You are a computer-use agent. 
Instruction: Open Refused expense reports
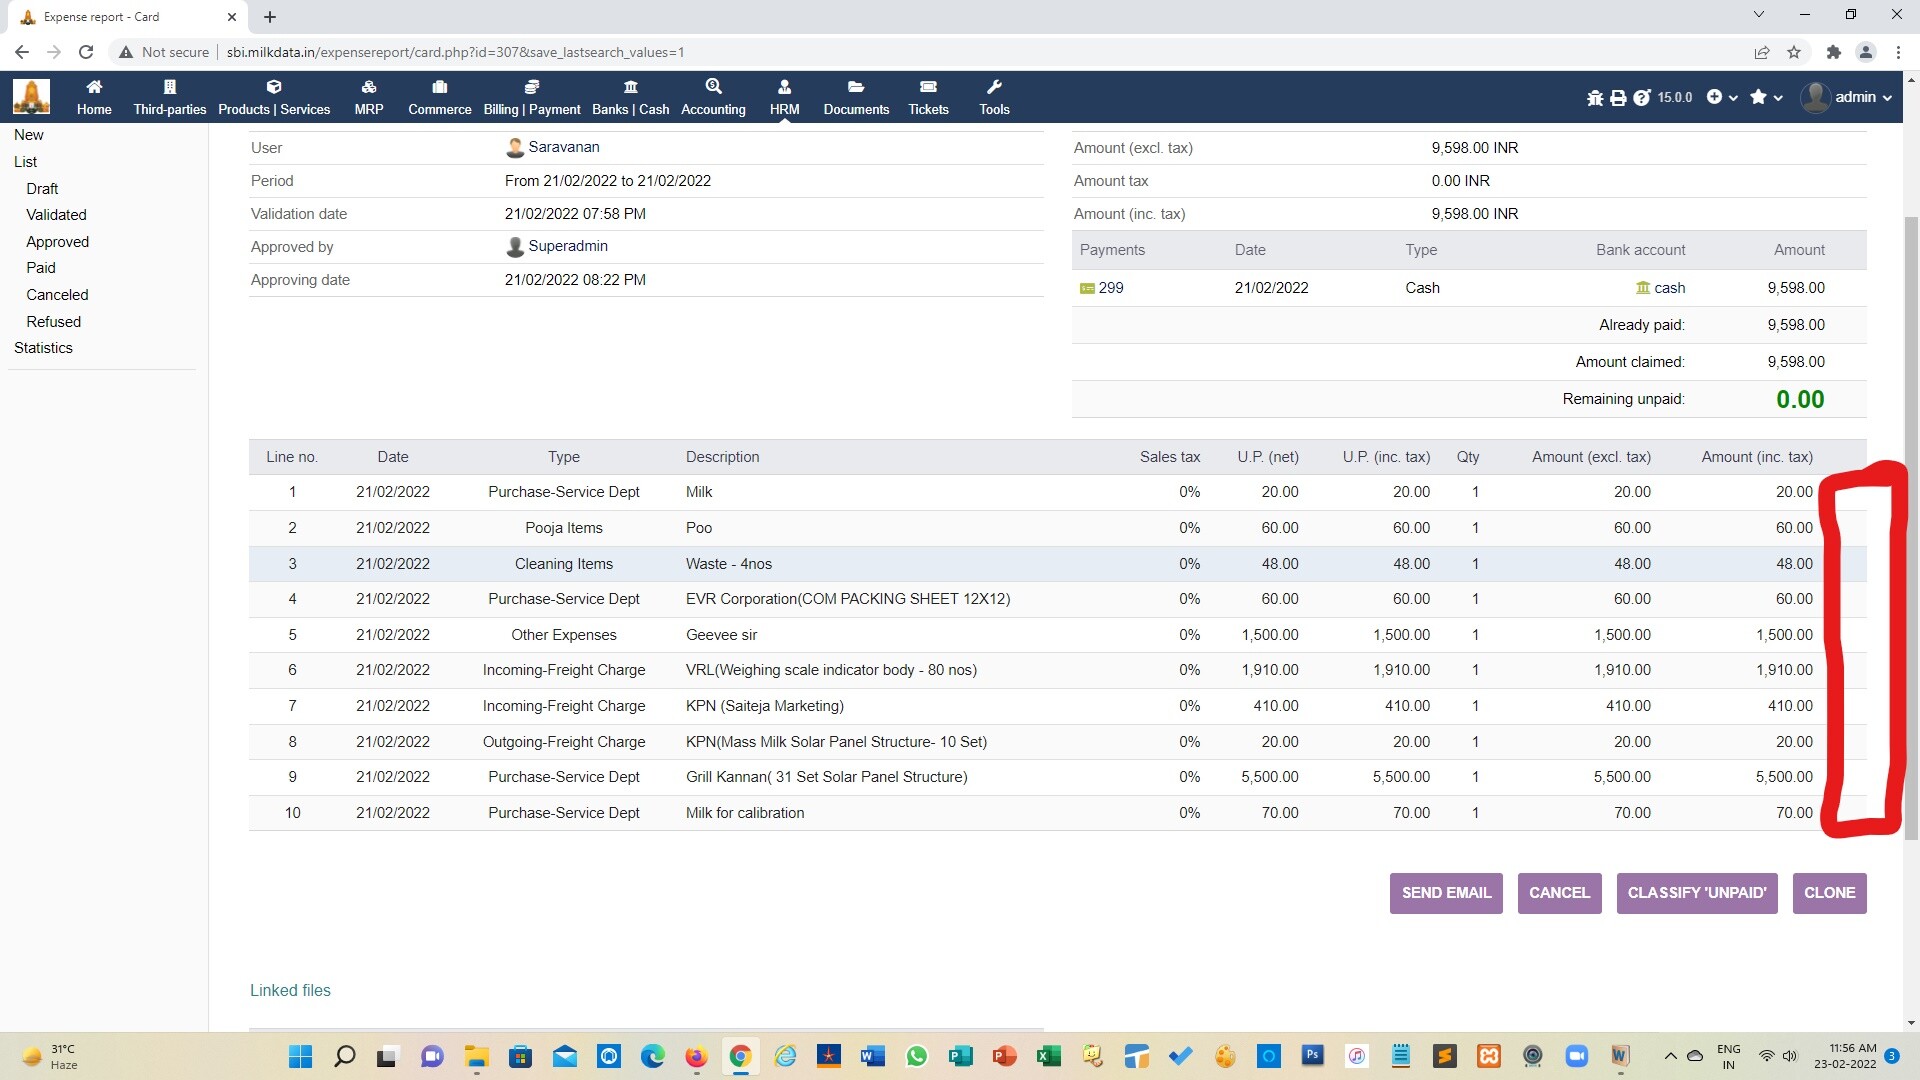(53, 322)
